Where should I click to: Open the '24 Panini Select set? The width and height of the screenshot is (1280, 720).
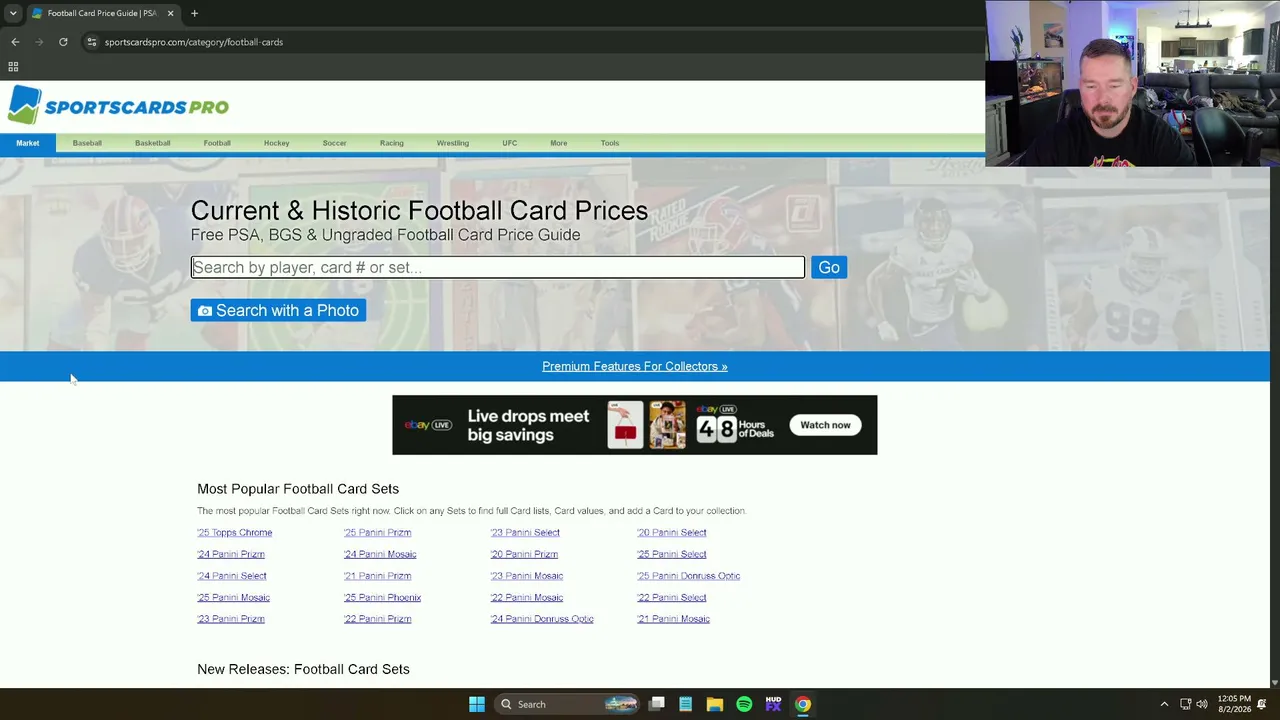coord(232,576)
